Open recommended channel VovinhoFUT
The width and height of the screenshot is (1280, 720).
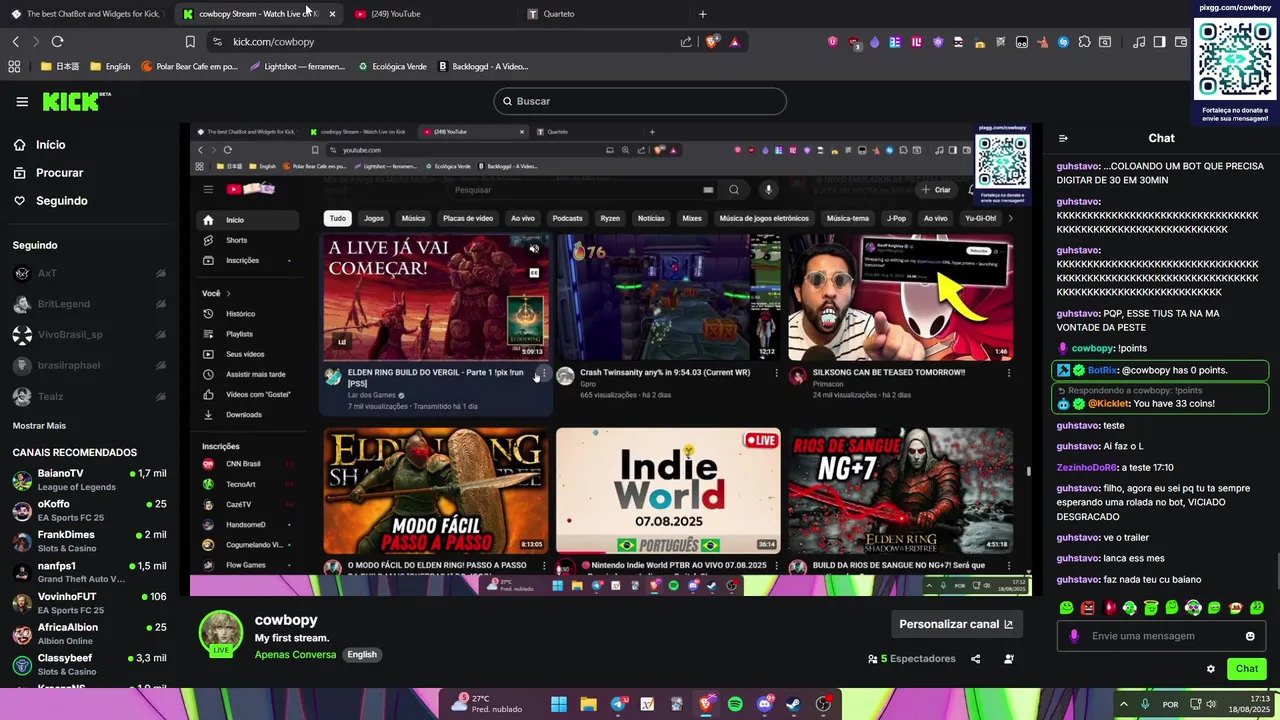88,603
